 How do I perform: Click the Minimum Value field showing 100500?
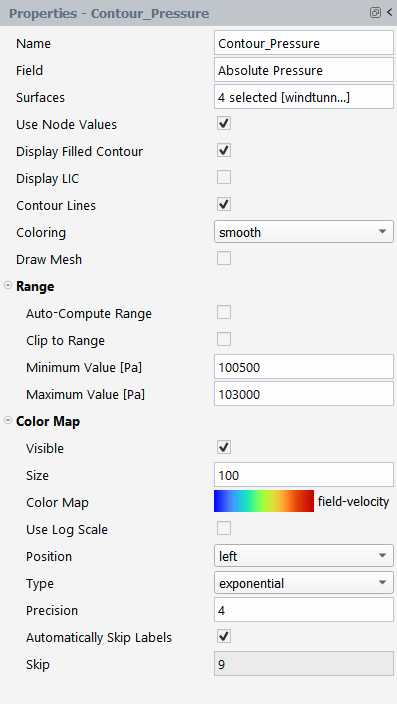coord(304,367)
